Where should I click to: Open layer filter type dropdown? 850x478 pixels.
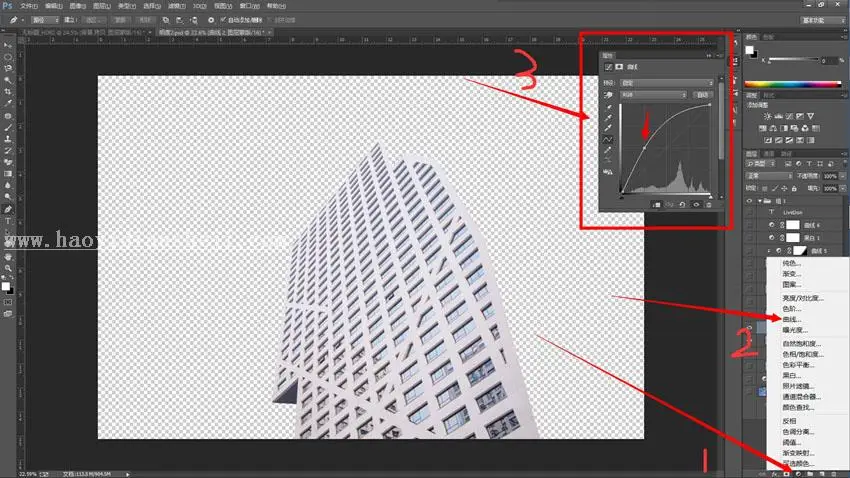point(762,164)
